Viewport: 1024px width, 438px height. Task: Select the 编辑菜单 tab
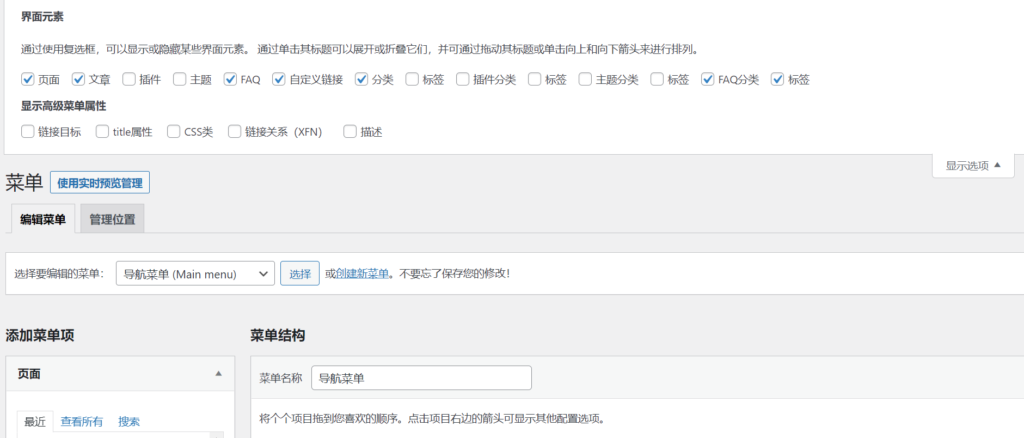coord(43,219)
